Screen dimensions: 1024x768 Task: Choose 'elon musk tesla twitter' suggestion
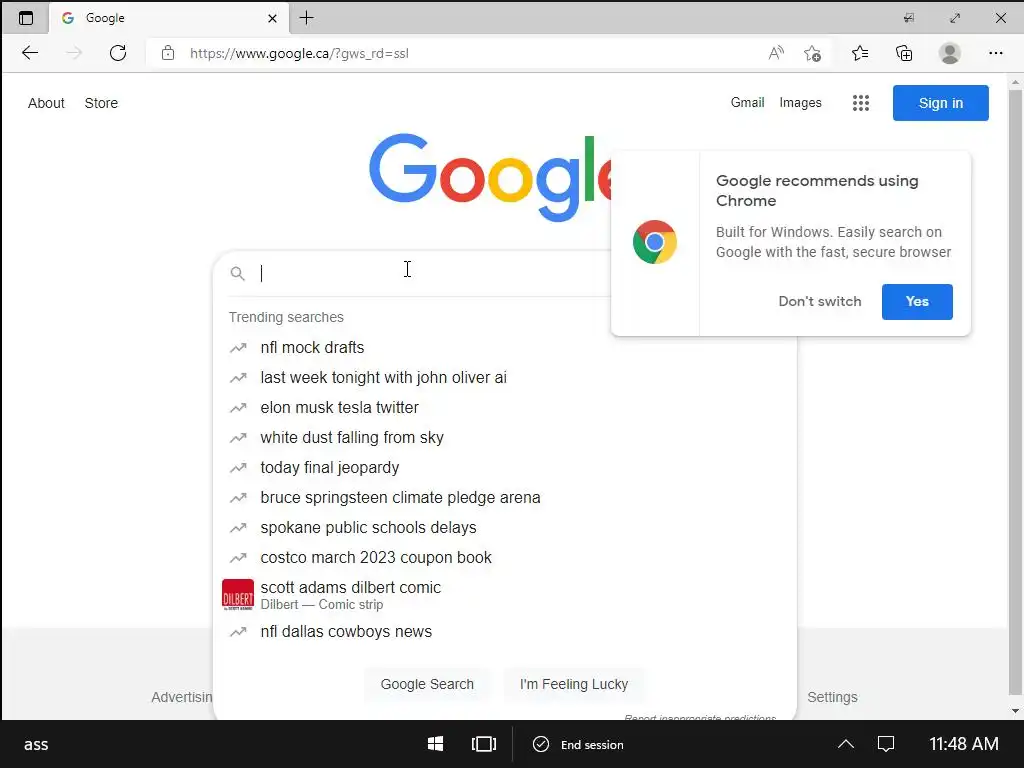[x=504, y=408]
